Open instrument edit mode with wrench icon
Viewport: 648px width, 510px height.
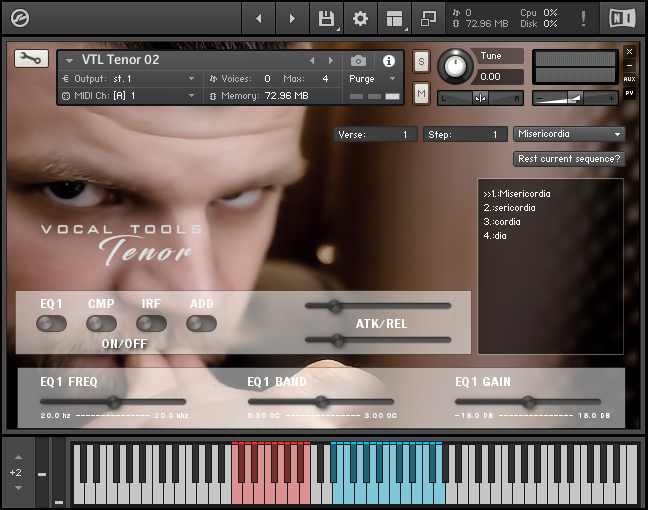(x=31, y=58)
